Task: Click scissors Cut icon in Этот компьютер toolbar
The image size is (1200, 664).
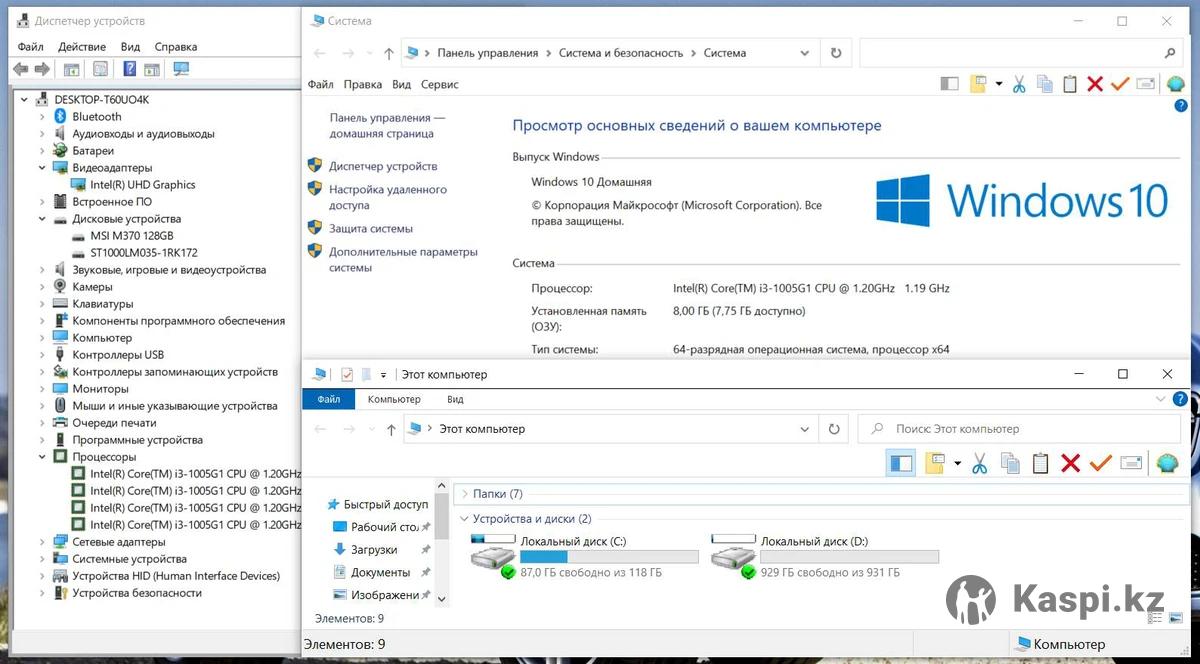Action: pos(979,463)
